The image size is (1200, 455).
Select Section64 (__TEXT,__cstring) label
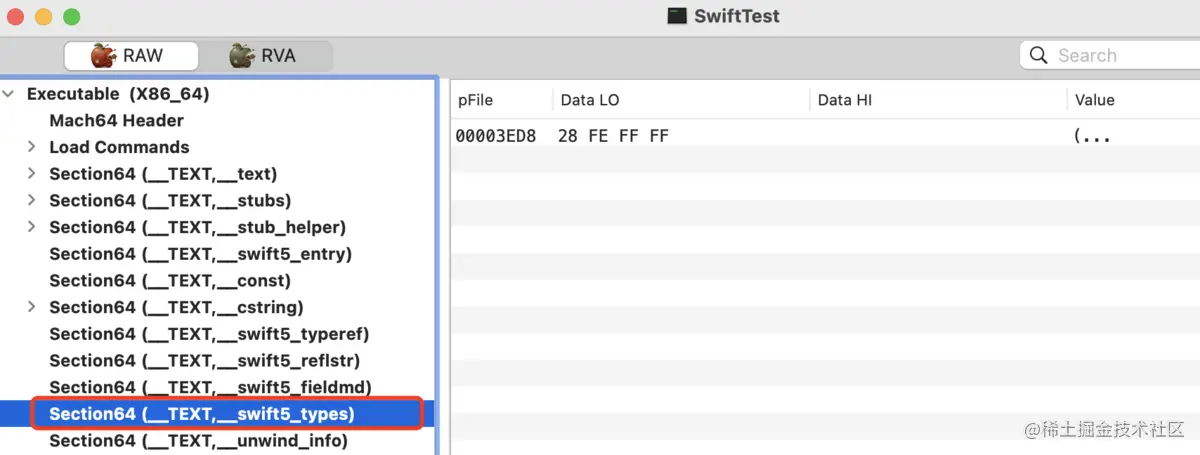pos(176,307)
